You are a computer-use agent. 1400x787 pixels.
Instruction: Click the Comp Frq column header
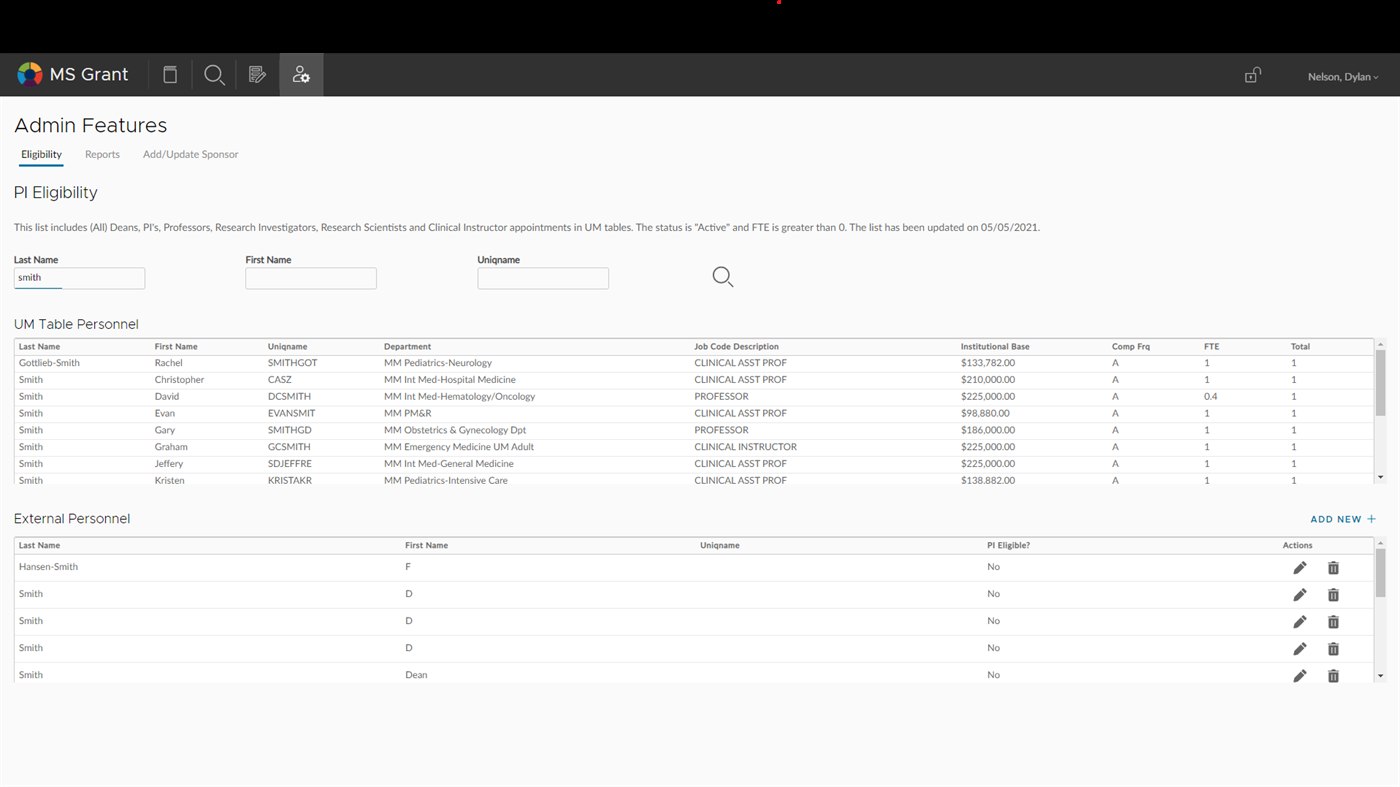(x=1131, y=346)
